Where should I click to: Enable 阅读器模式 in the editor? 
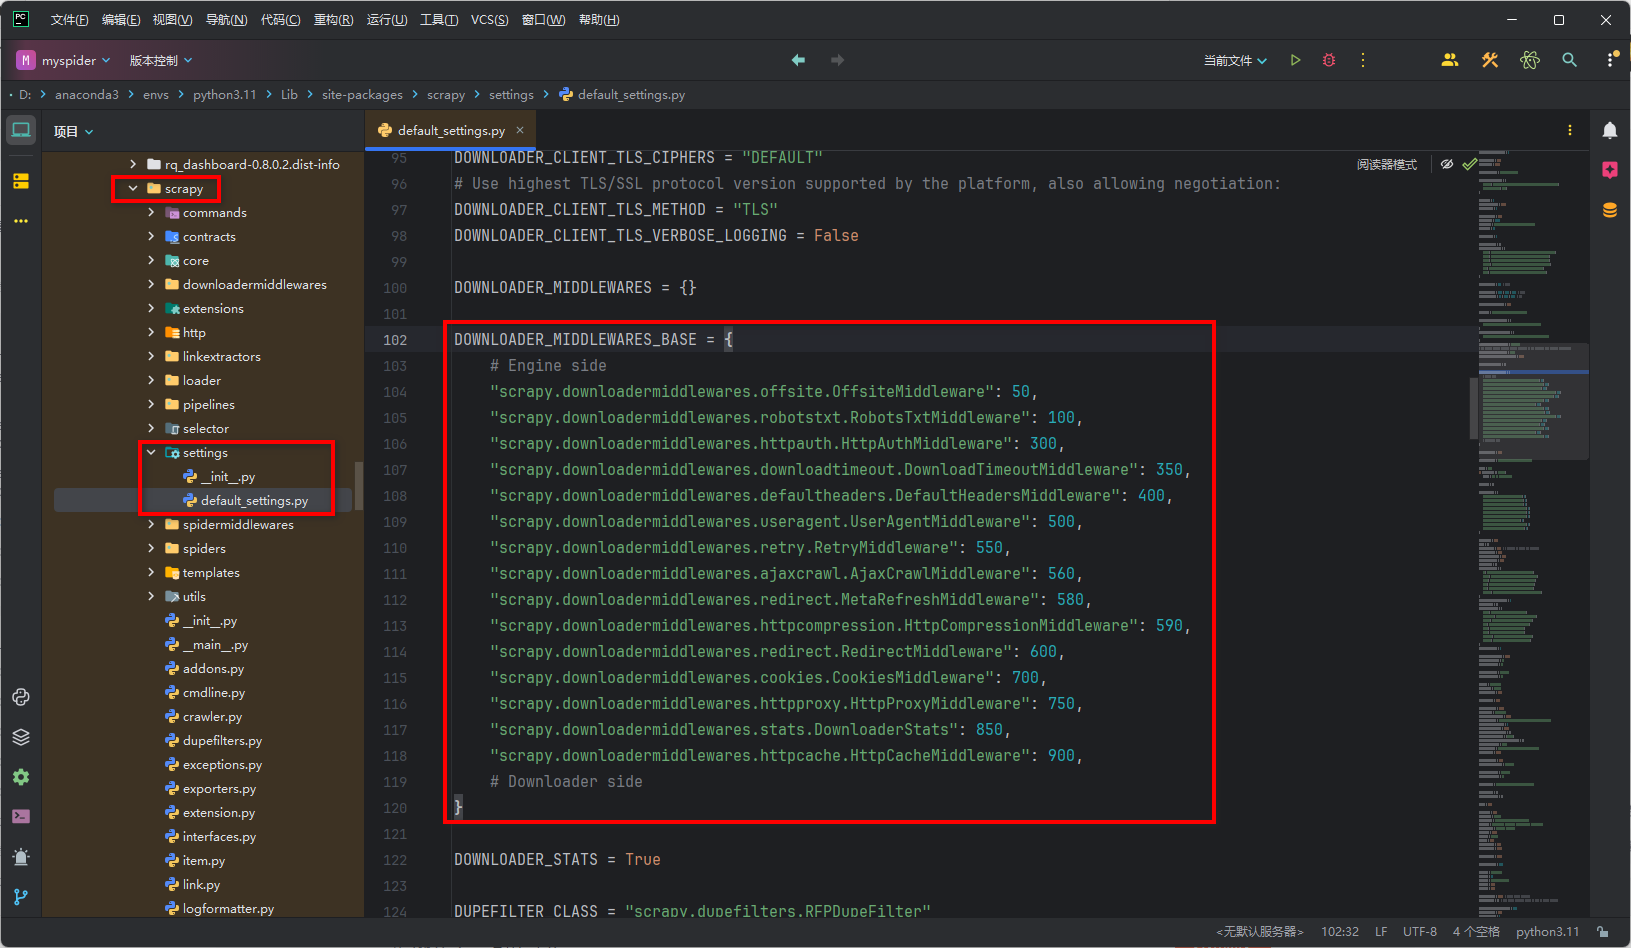click(1387, 164)
